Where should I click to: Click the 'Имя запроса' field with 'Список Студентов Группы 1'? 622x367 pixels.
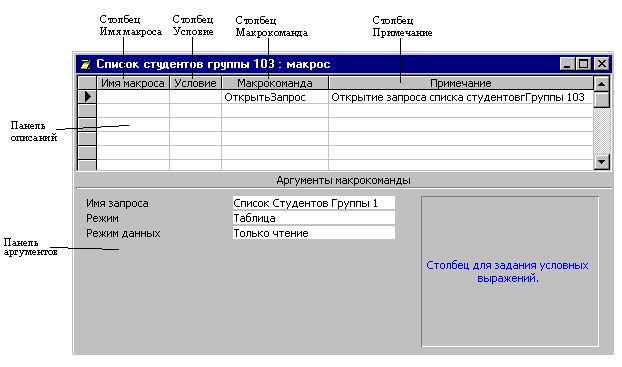pos(313,203)
